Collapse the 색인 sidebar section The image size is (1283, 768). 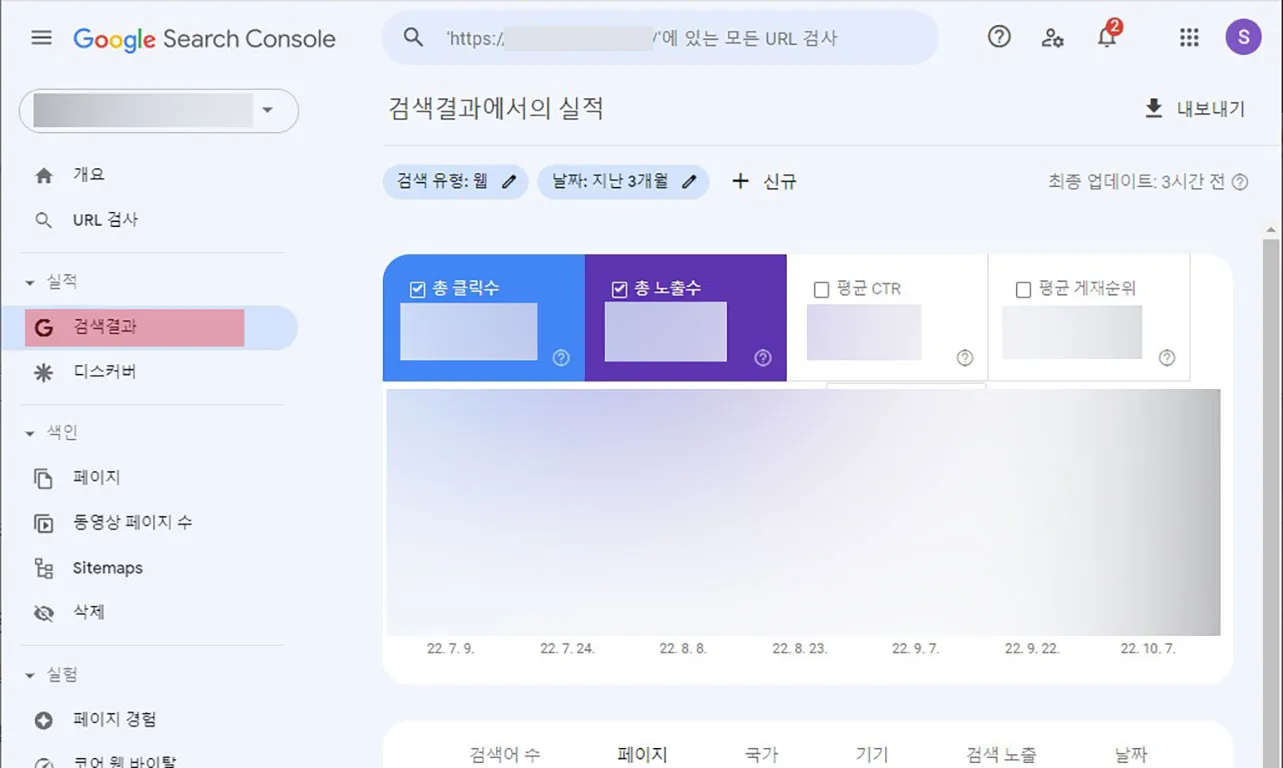pos(29,433)
